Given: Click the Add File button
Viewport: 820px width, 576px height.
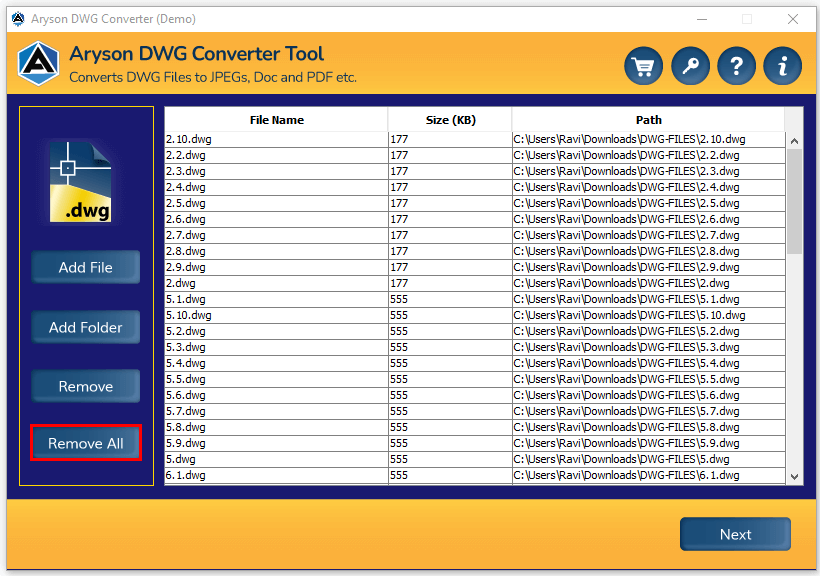Looking at the screenshot, I should 85,267.
